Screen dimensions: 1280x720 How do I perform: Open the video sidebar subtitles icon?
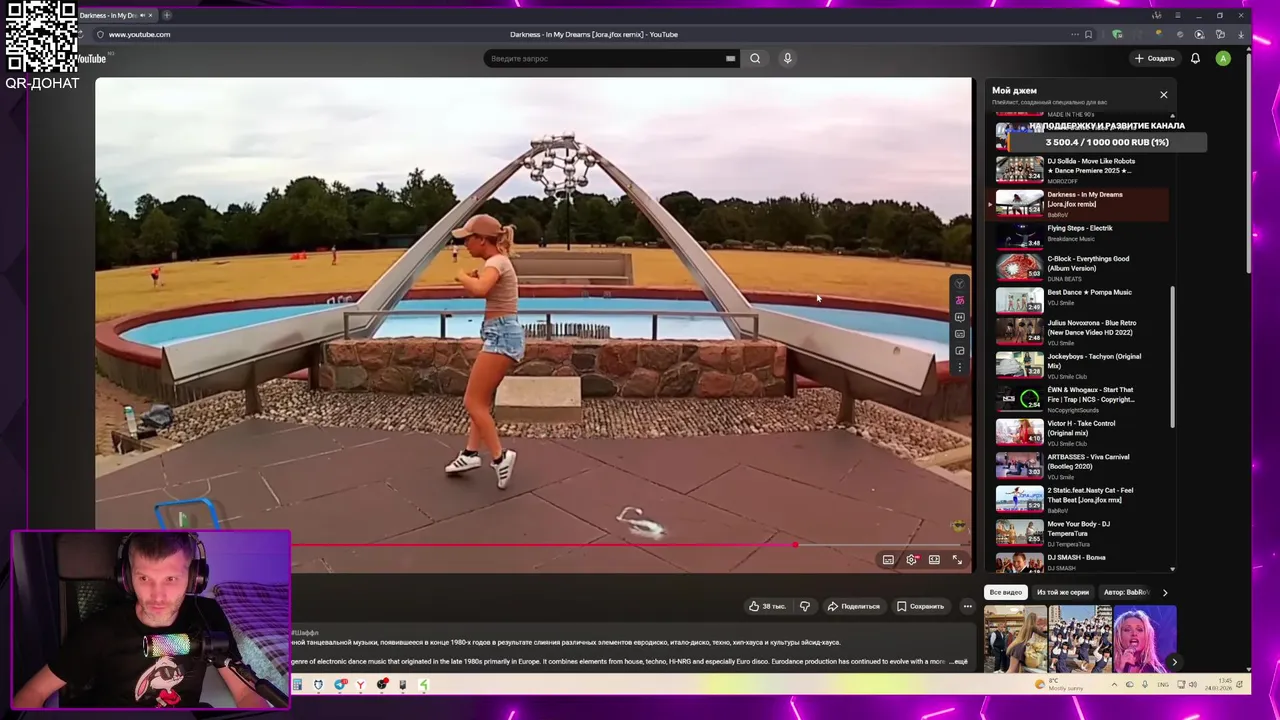959,334
